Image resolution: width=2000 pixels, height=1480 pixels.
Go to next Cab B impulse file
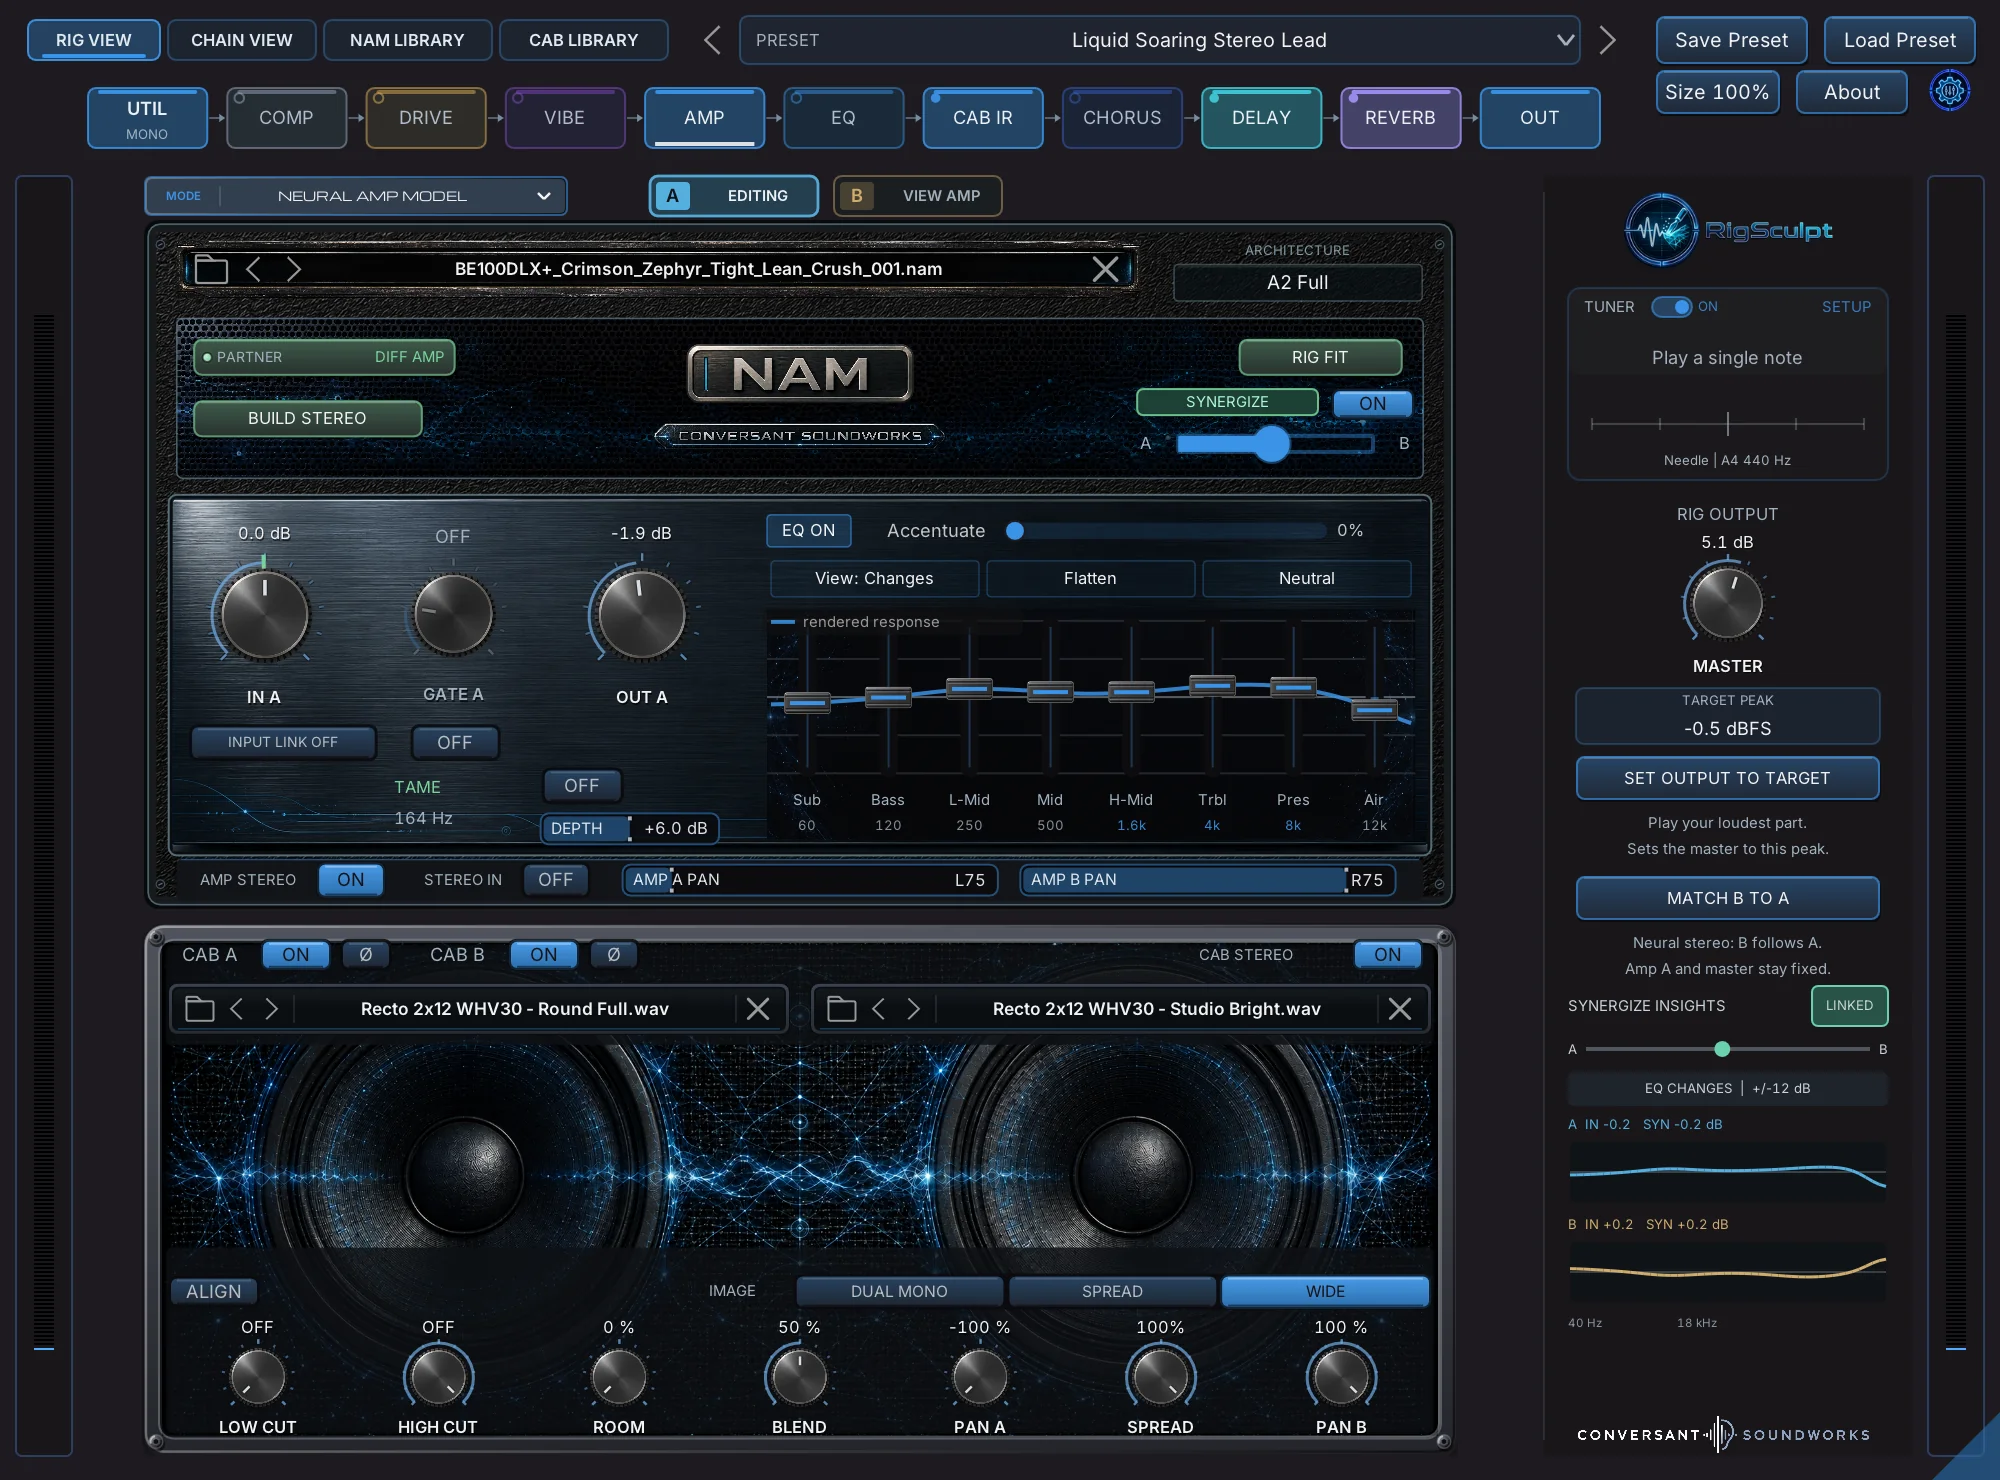pos(913,1009)
